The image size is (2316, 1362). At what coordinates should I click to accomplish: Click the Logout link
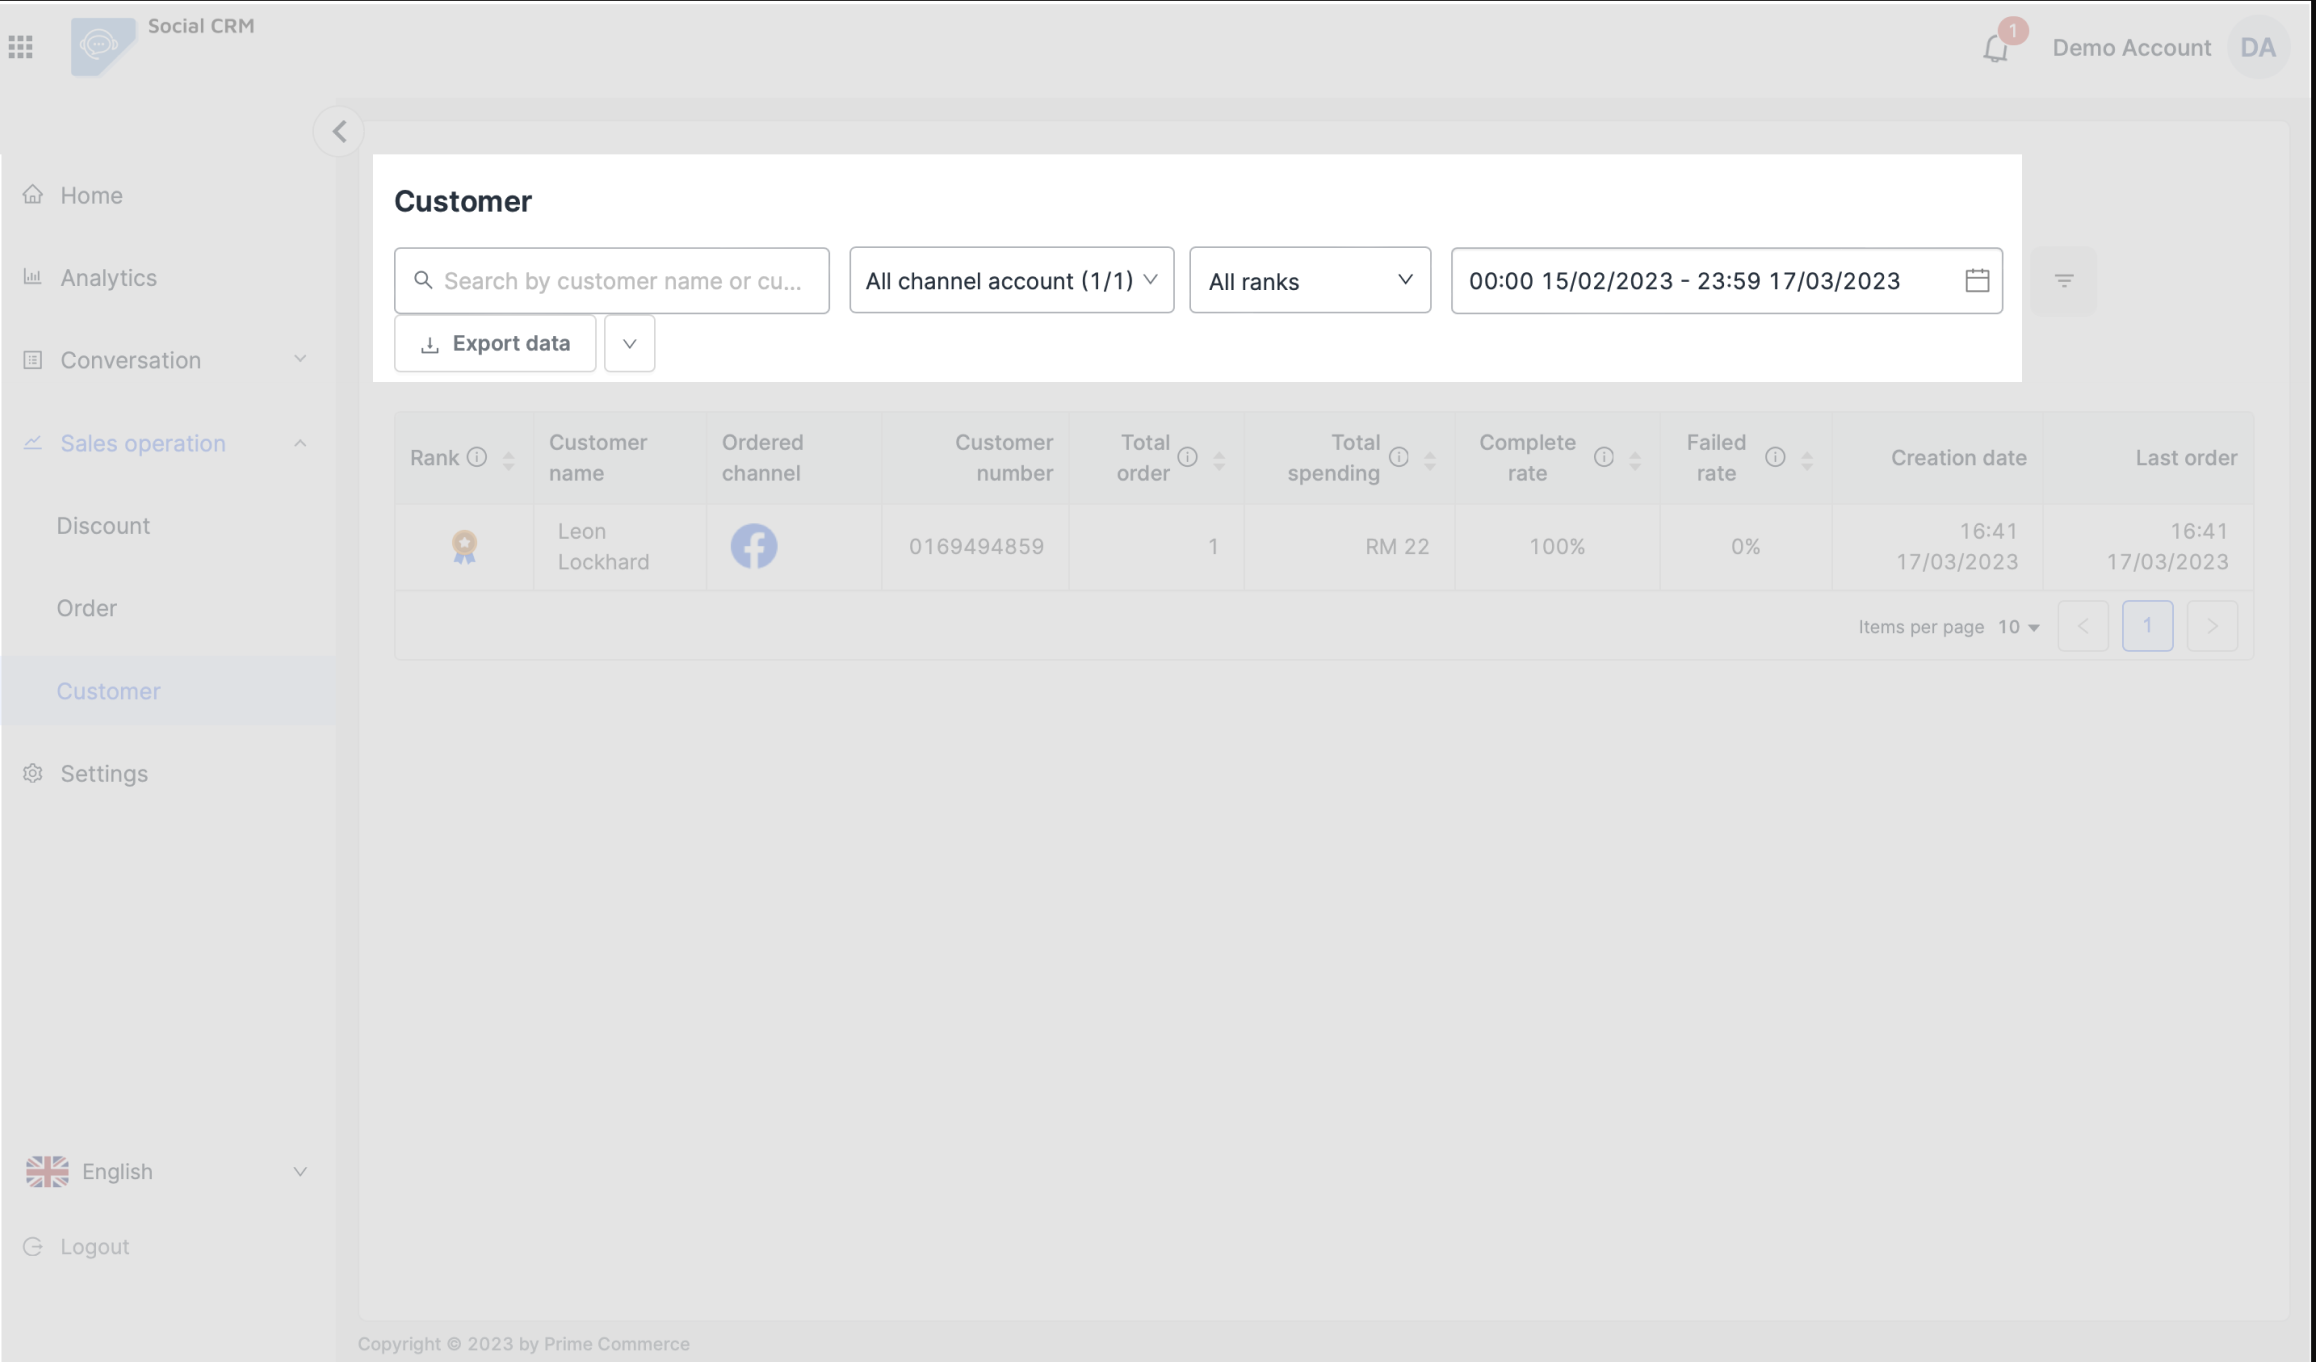[x=94, y=1247]
